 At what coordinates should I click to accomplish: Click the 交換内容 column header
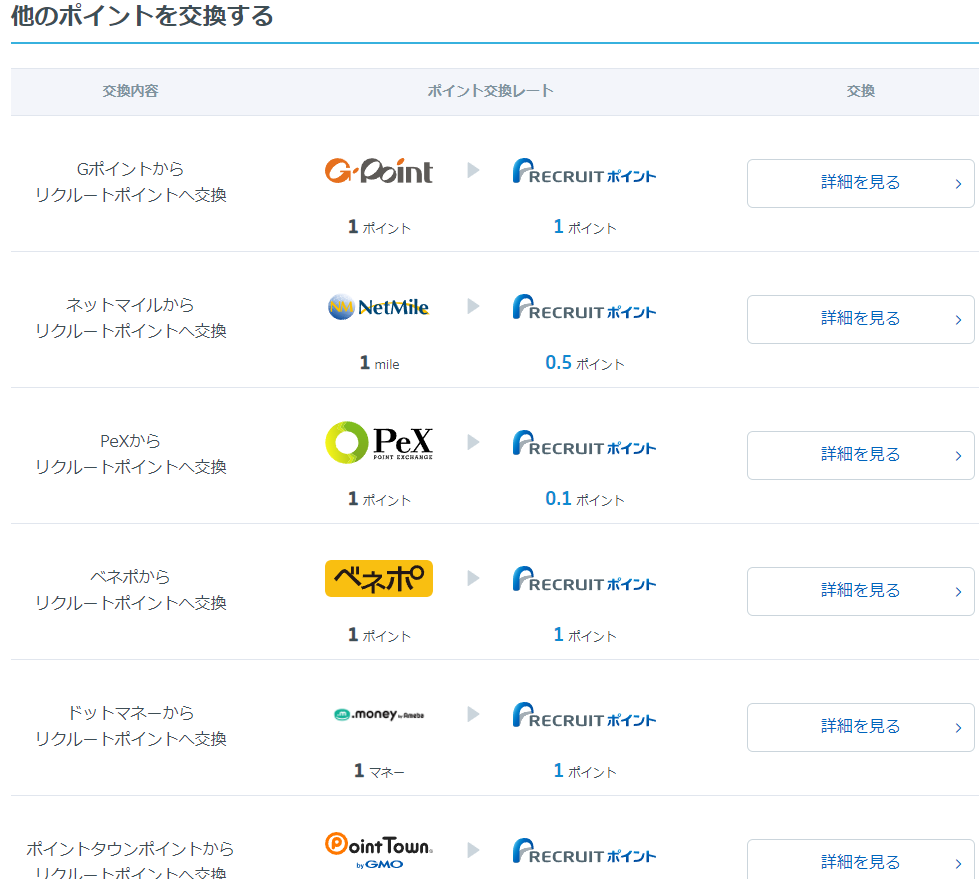click(130, 91)
